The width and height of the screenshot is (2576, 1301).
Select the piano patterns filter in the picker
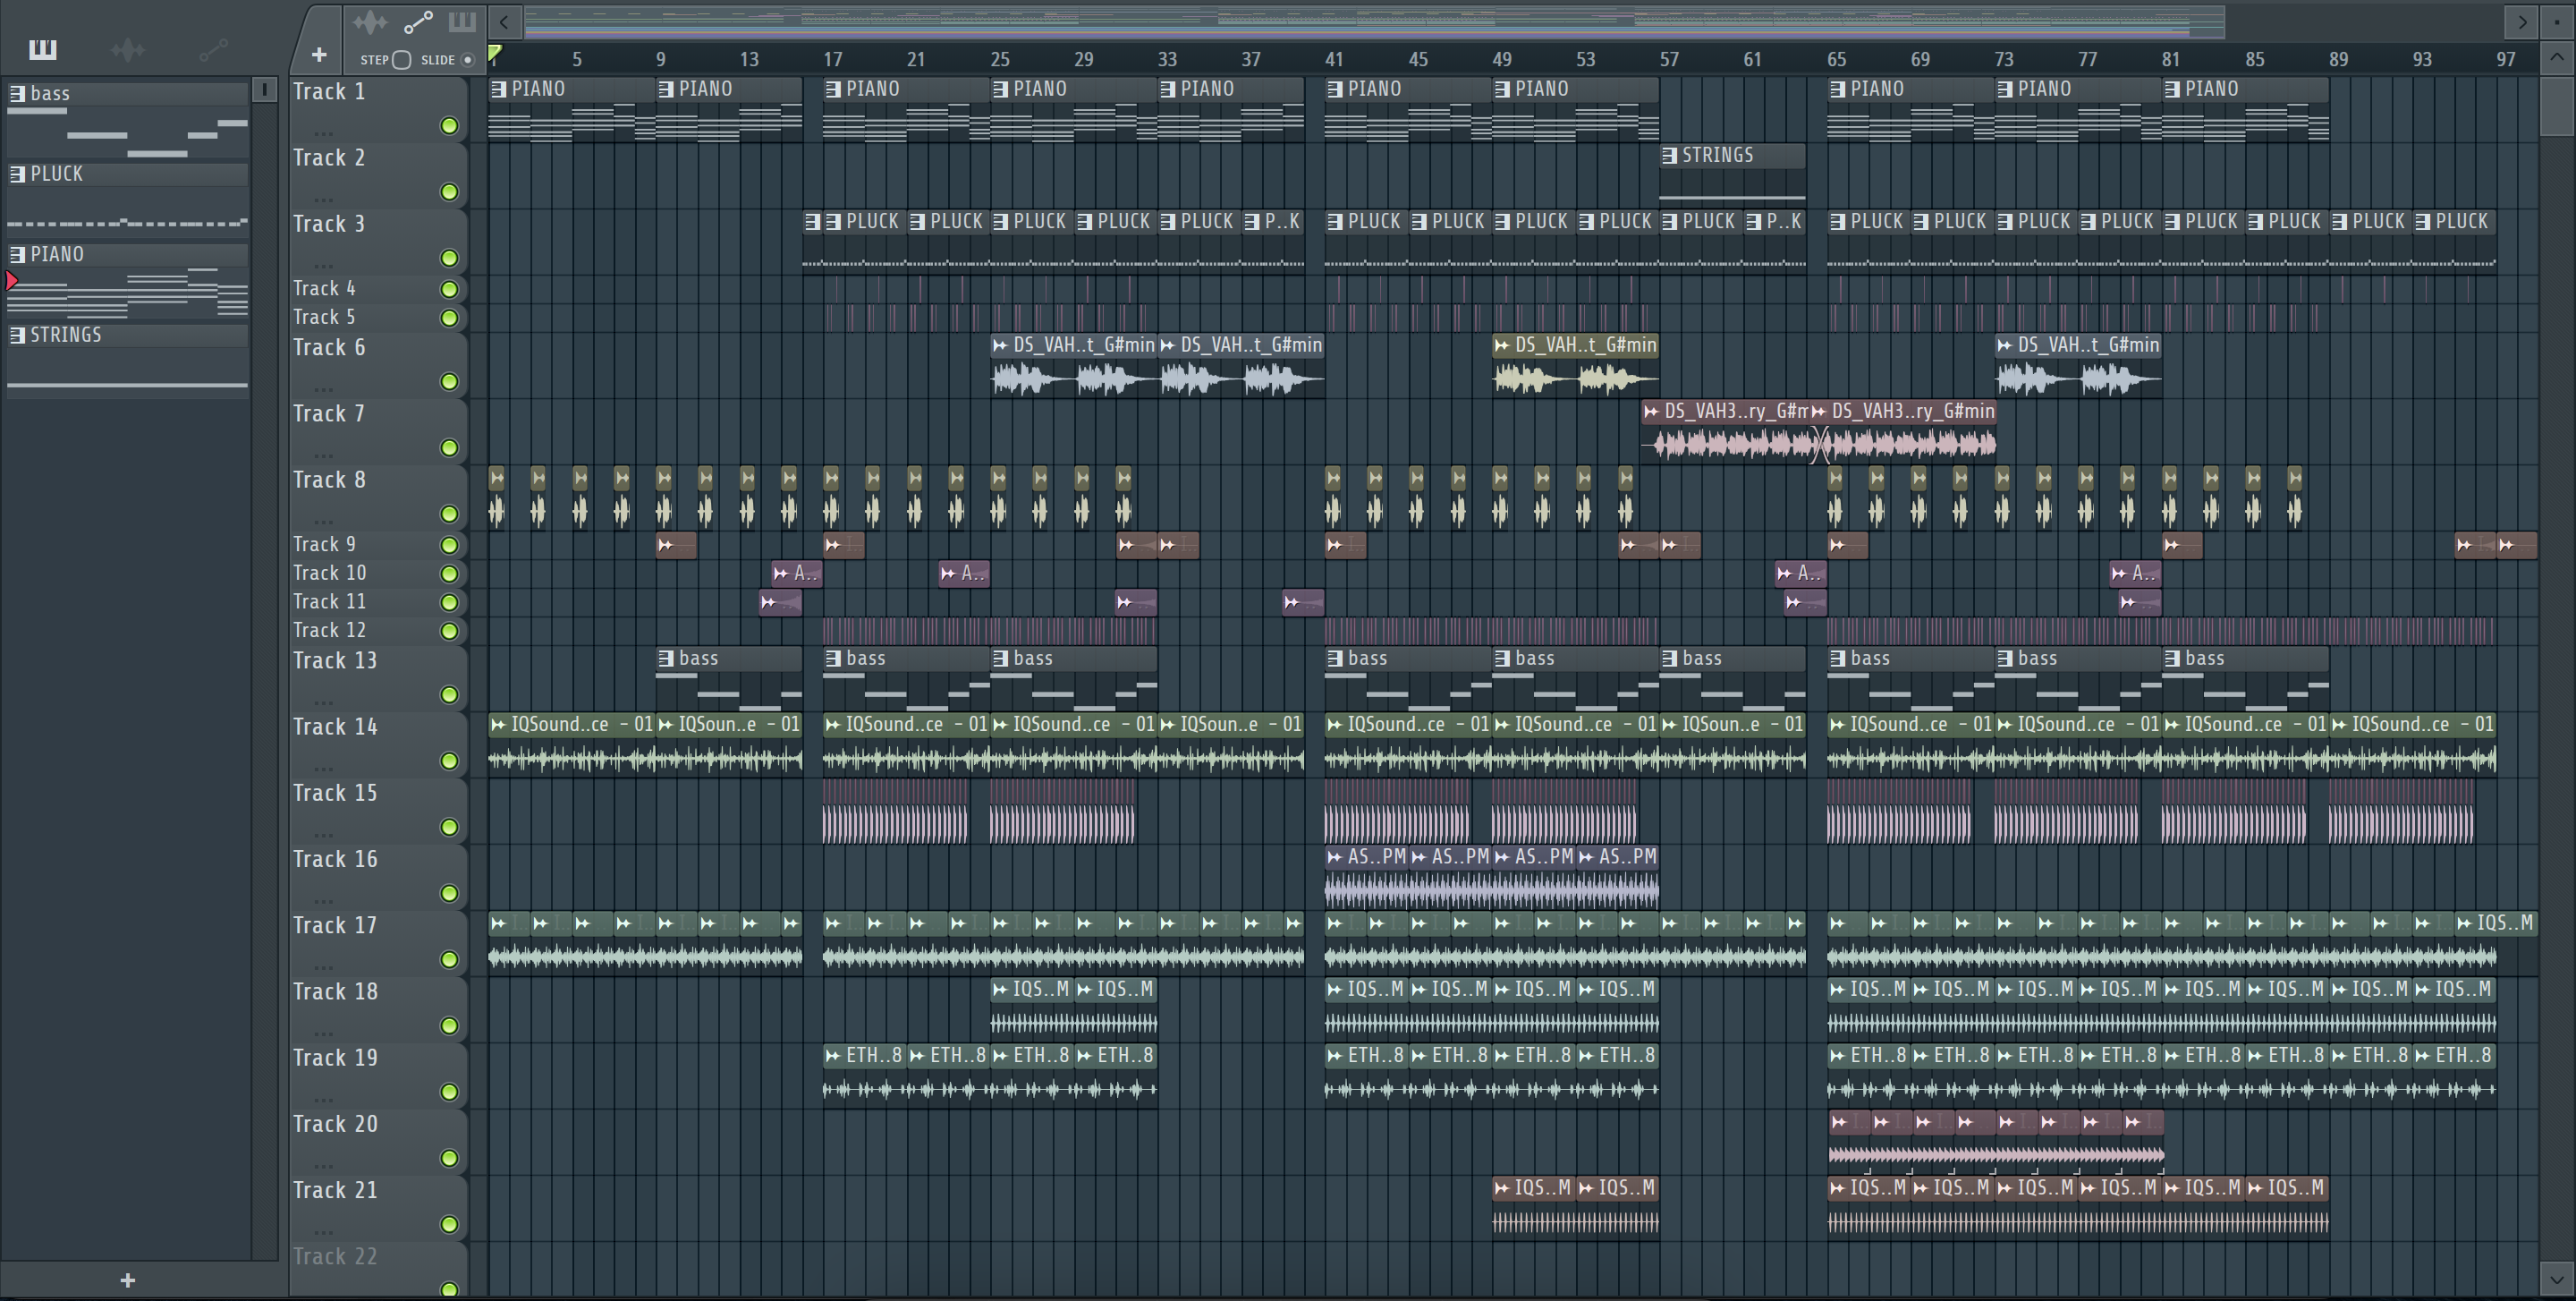tap(43, 49)
